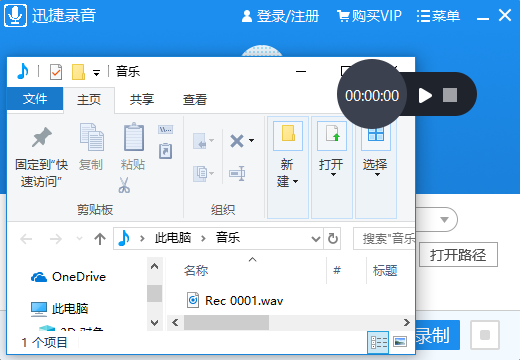
Task: Open recent locations dropdown arrow
Action: click(79, 239)
